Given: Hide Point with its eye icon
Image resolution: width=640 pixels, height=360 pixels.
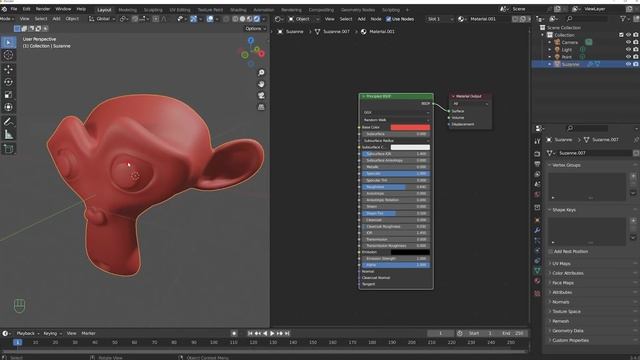Looking at the screenshot, I should pyautogui.click(x=629, y=57).
